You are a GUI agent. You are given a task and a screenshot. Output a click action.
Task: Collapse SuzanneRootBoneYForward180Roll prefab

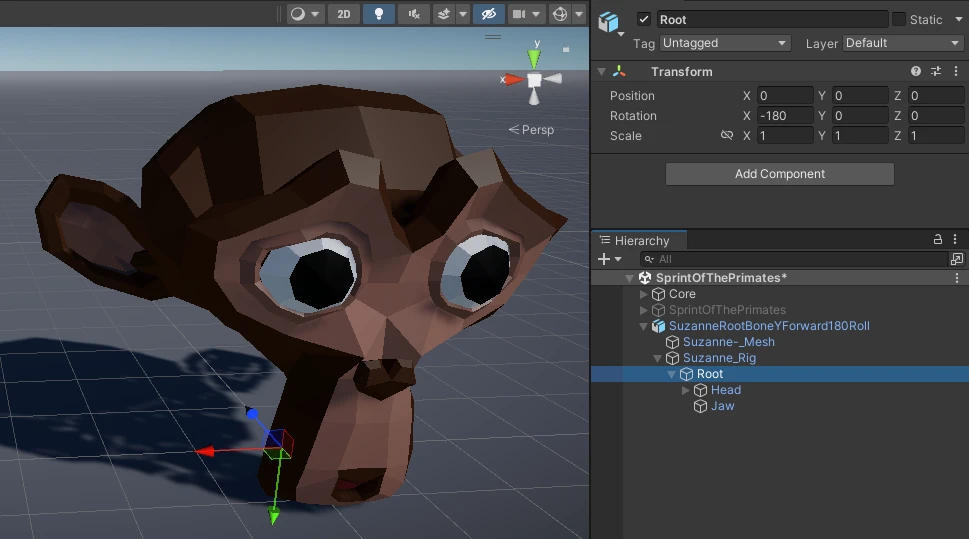[643, 326]
